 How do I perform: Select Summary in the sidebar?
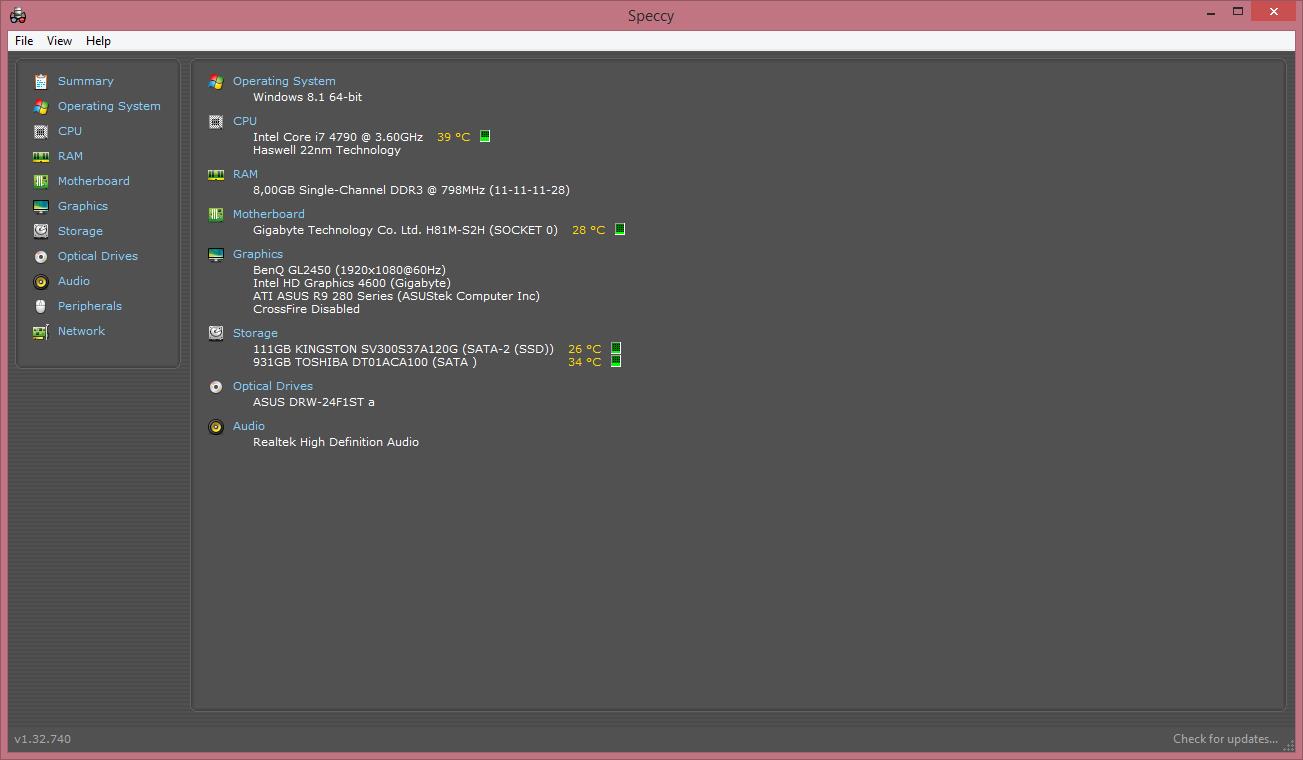(x=86, y=81)
